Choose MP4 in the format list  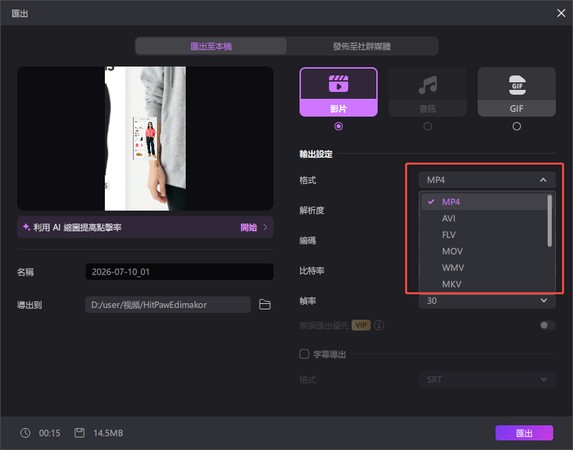[x=484, y=202]
